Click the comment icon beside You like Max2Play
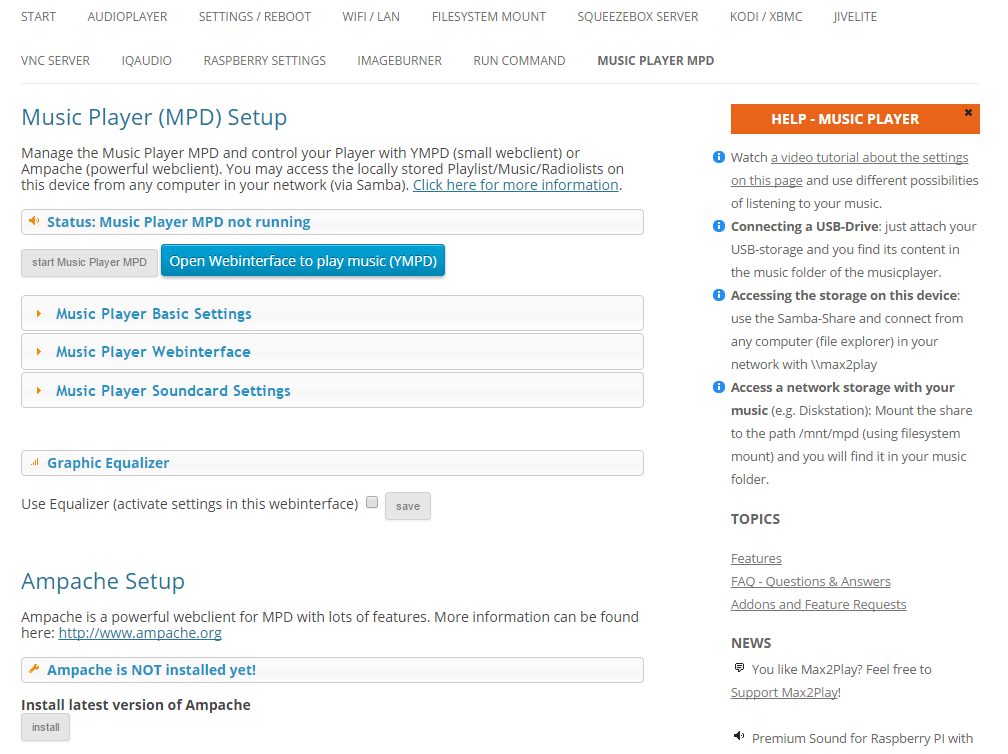1008x754 pixels. point(739,668)
